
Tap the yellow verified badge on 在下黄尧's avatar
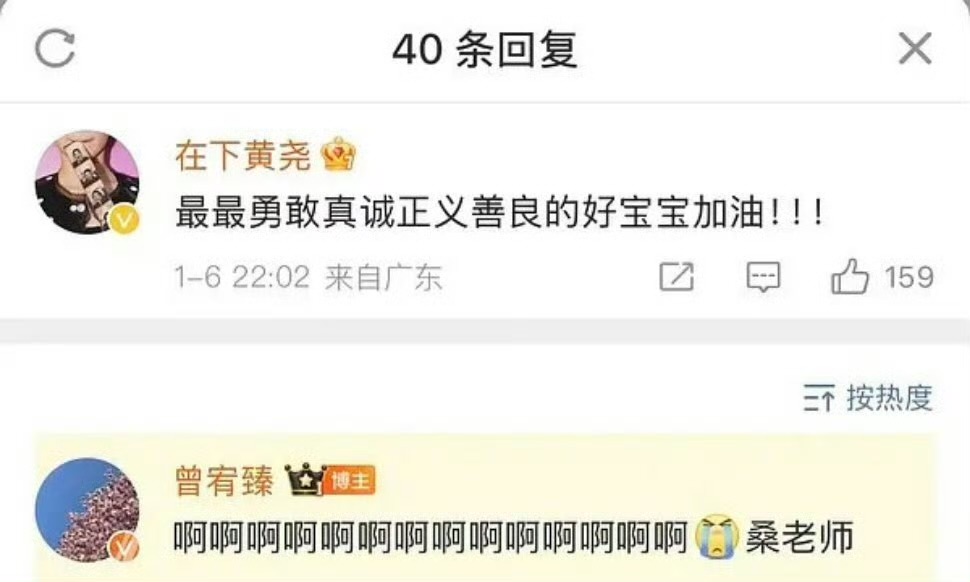[124, 220]
